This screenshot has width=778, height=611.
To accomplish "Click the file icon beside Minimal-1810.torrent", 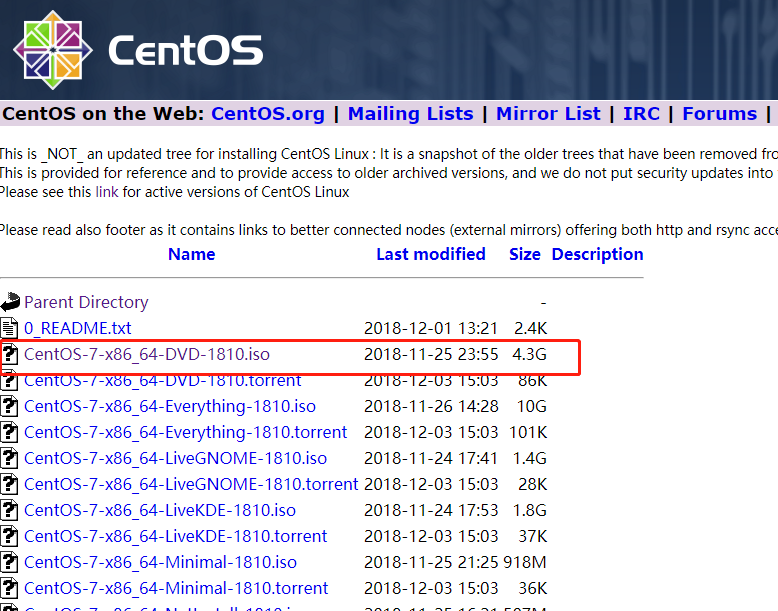I will [9, 588].
